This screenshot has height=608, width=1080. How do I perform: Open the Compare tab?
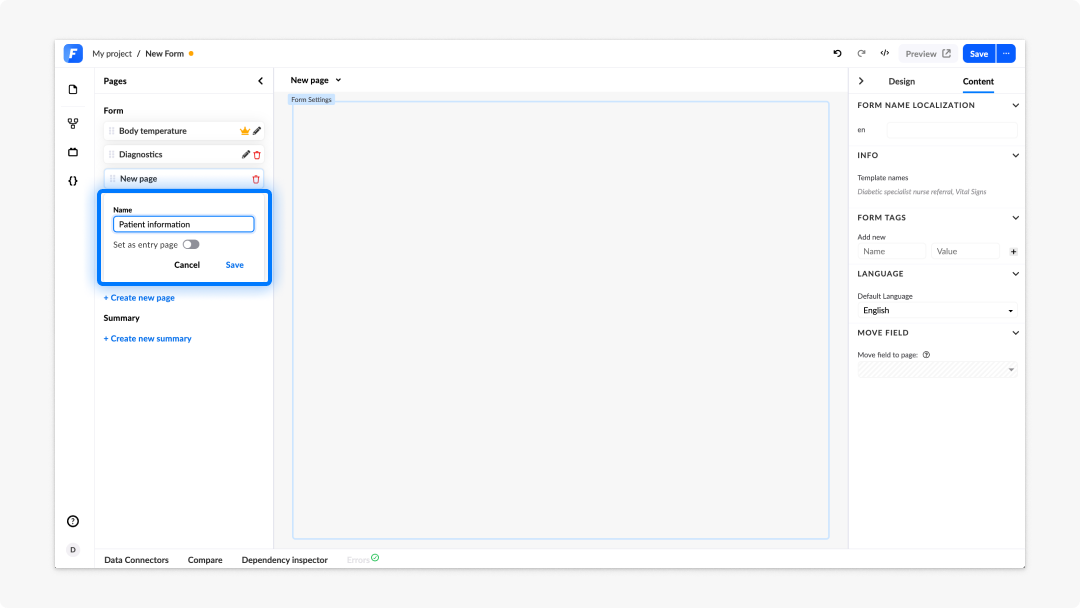pos(205,560)
